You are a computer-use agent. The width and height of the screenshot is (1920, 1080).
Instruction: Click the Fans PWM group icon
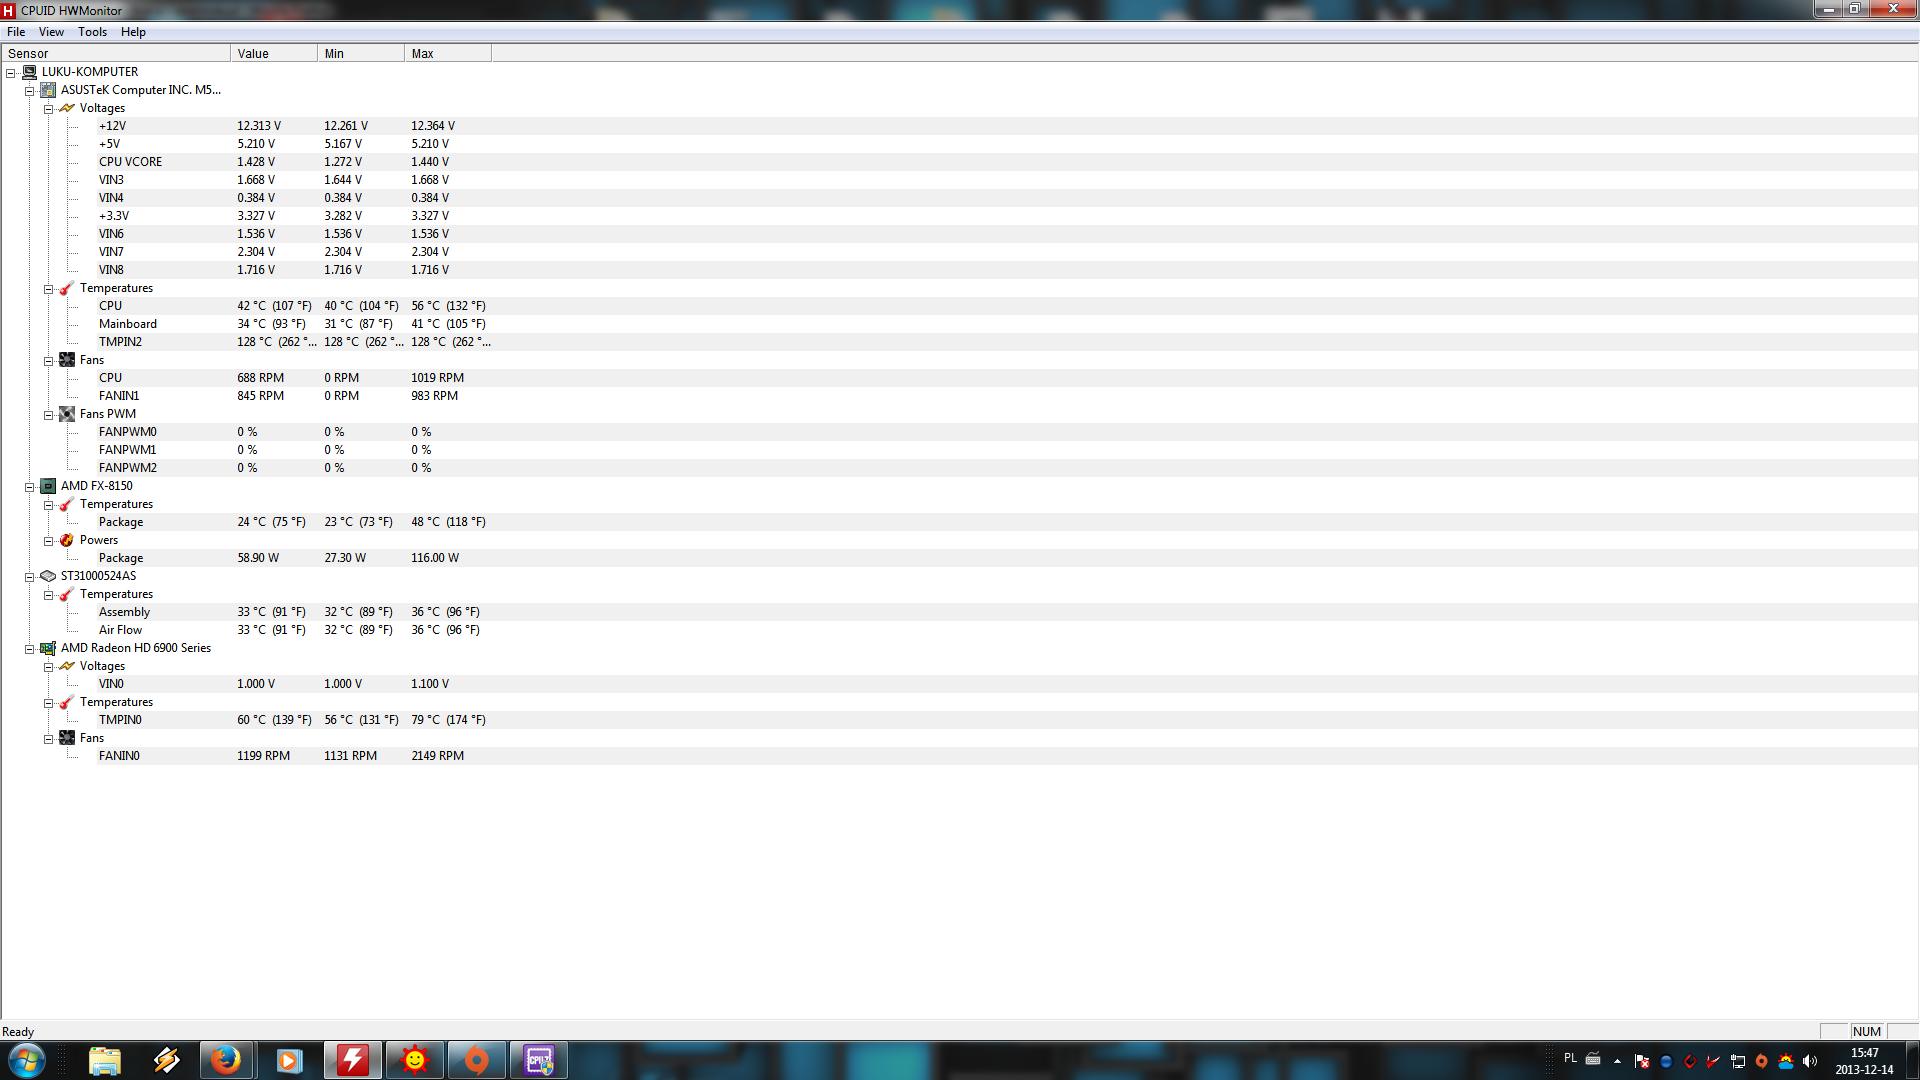(x=67, y=414)
